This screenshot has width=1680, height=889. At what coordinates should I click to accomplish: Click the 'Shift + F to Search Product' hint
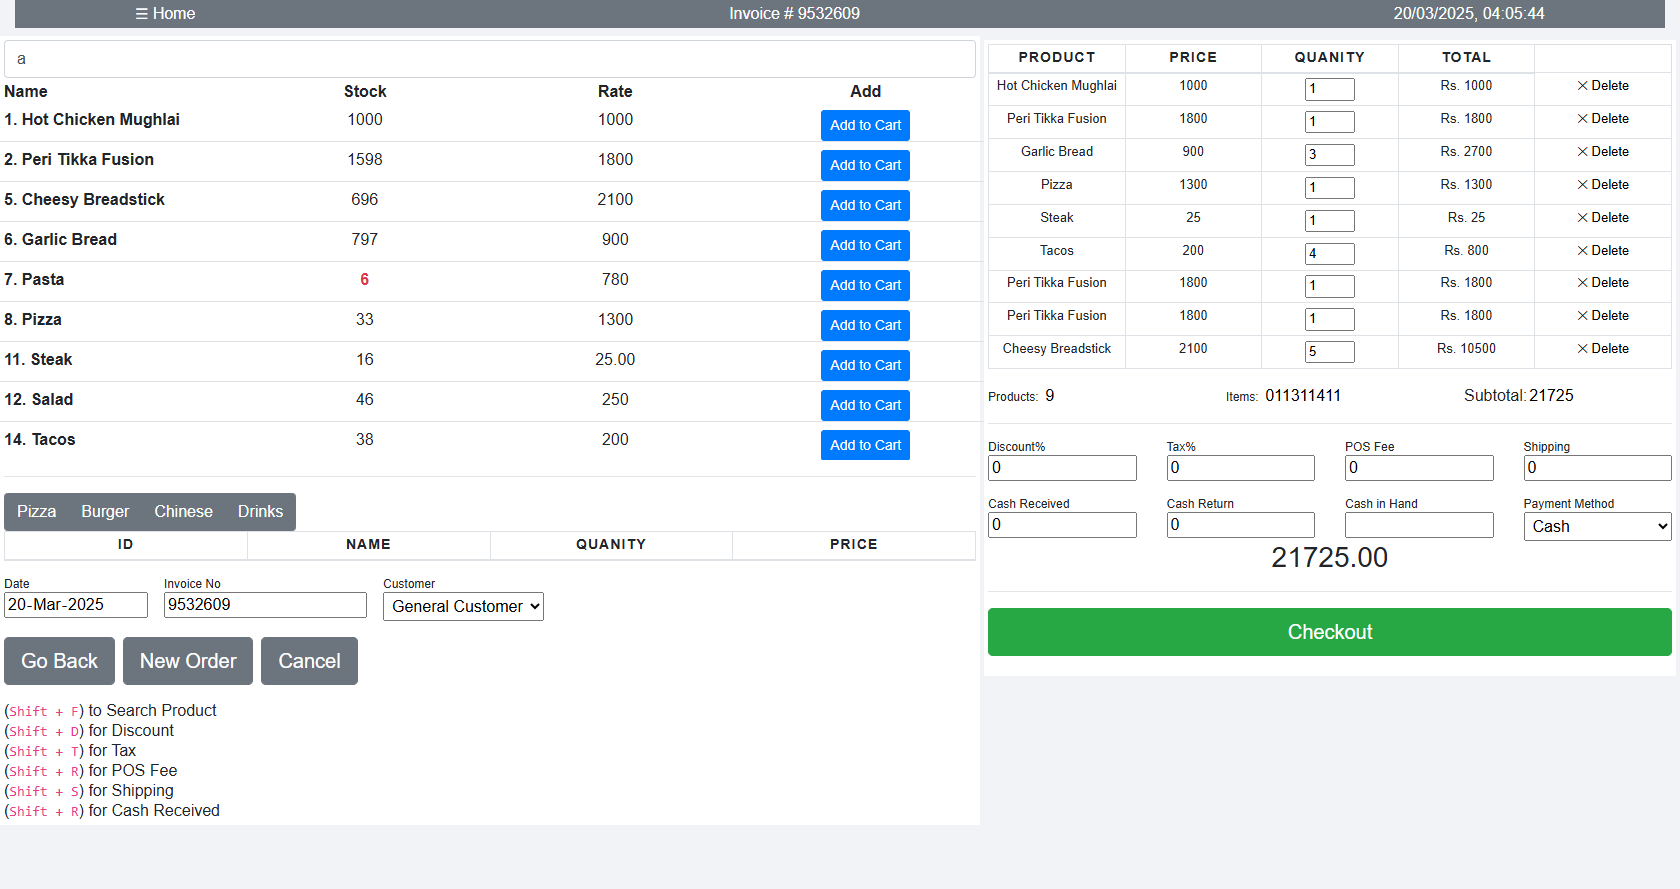click(110, 710)
